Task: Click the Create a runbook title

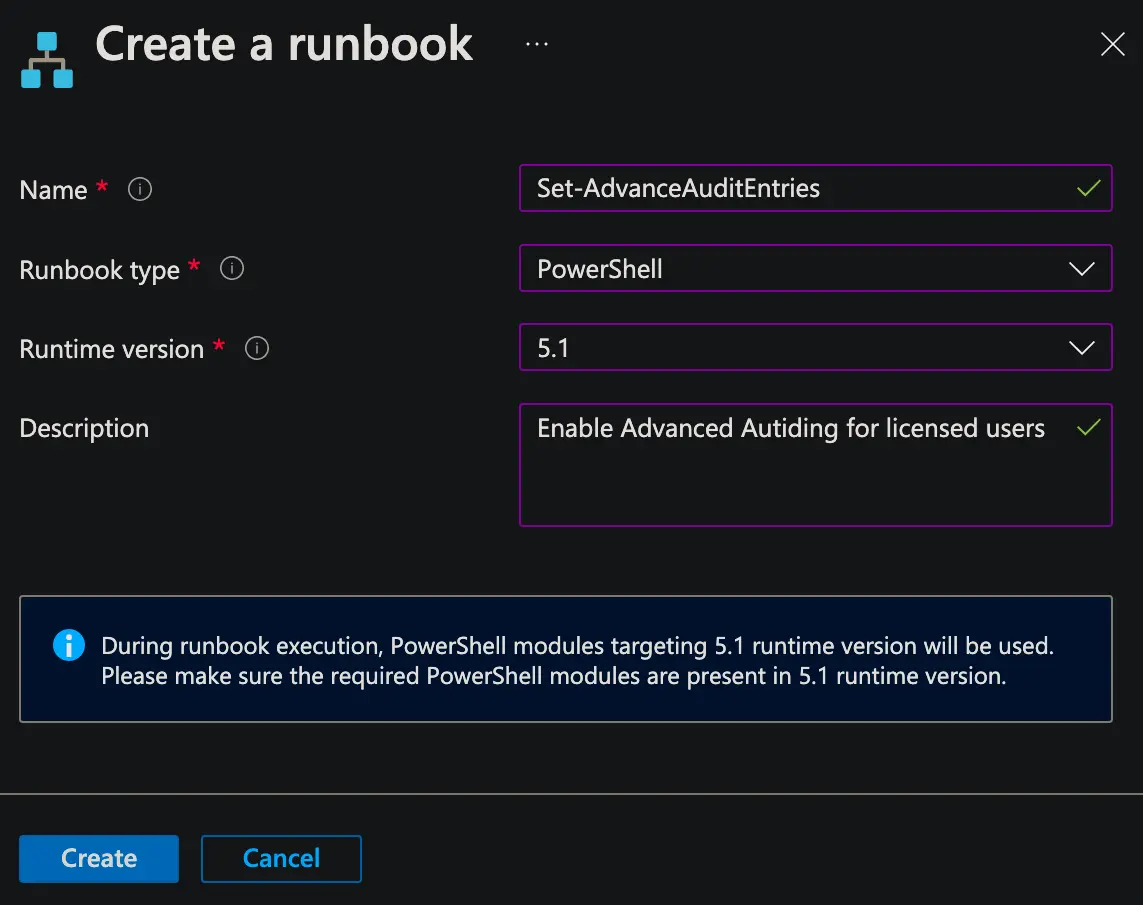Action: click(284, 44)
